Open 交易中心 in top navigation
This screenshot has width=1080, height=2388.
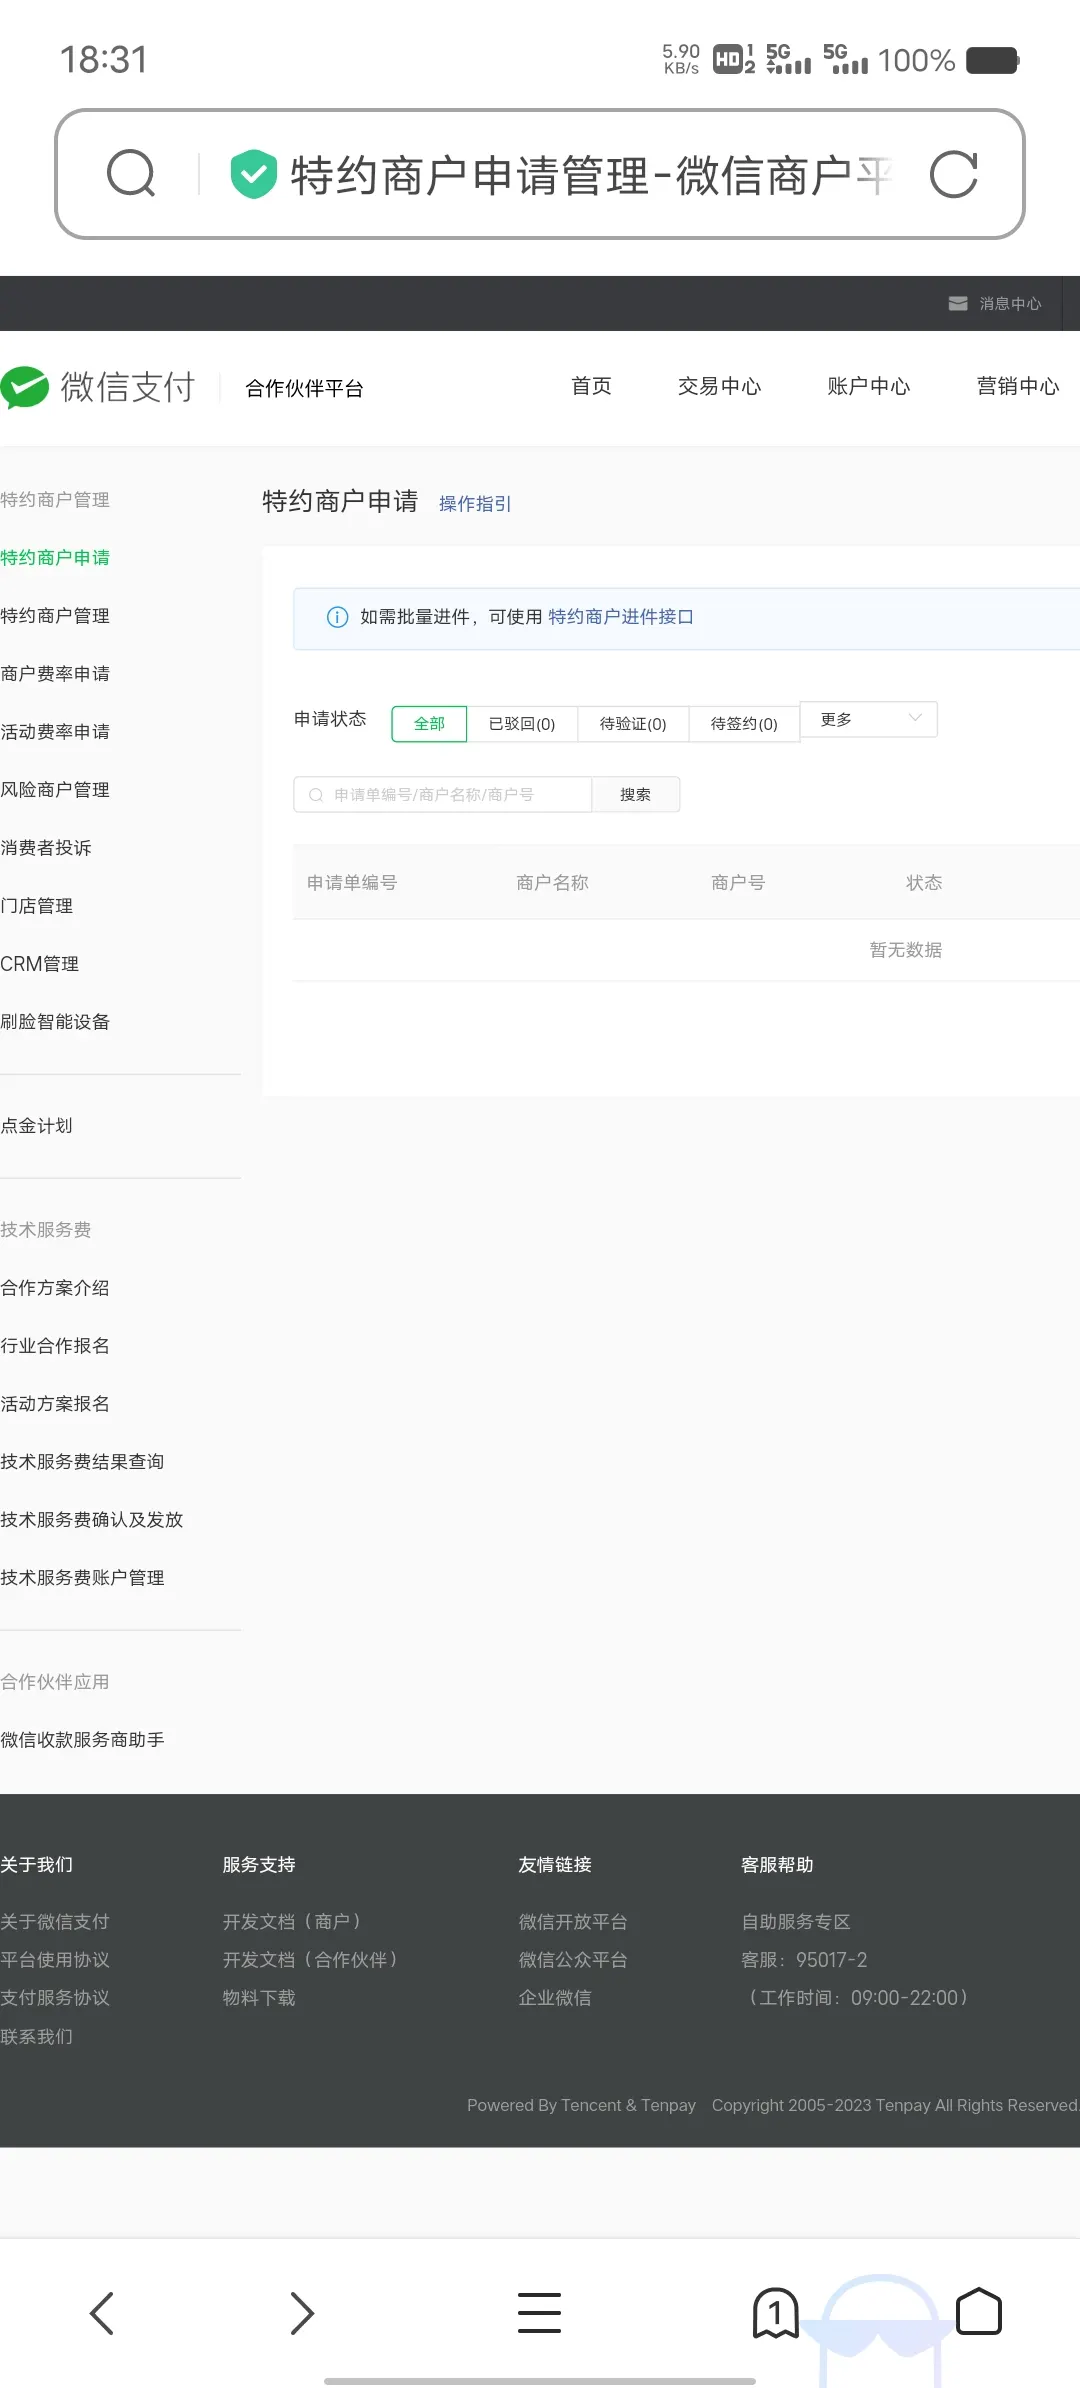pyautogui.click(x=719, y=386)
